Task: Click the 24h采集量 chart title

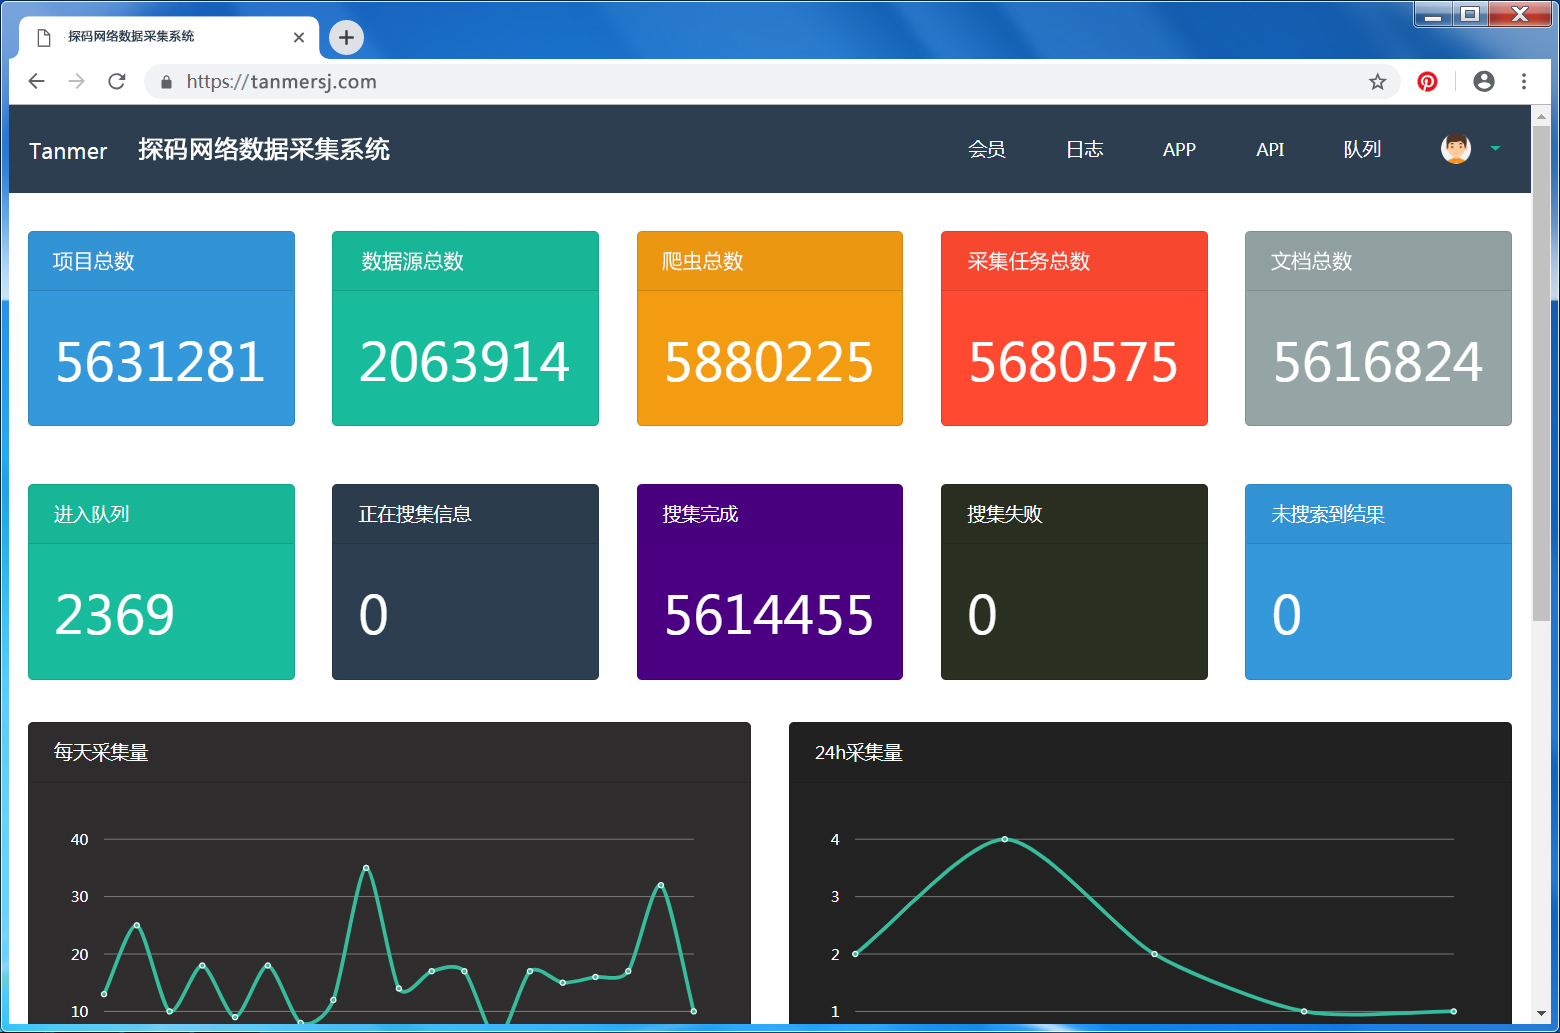Action: coord(859,753)
